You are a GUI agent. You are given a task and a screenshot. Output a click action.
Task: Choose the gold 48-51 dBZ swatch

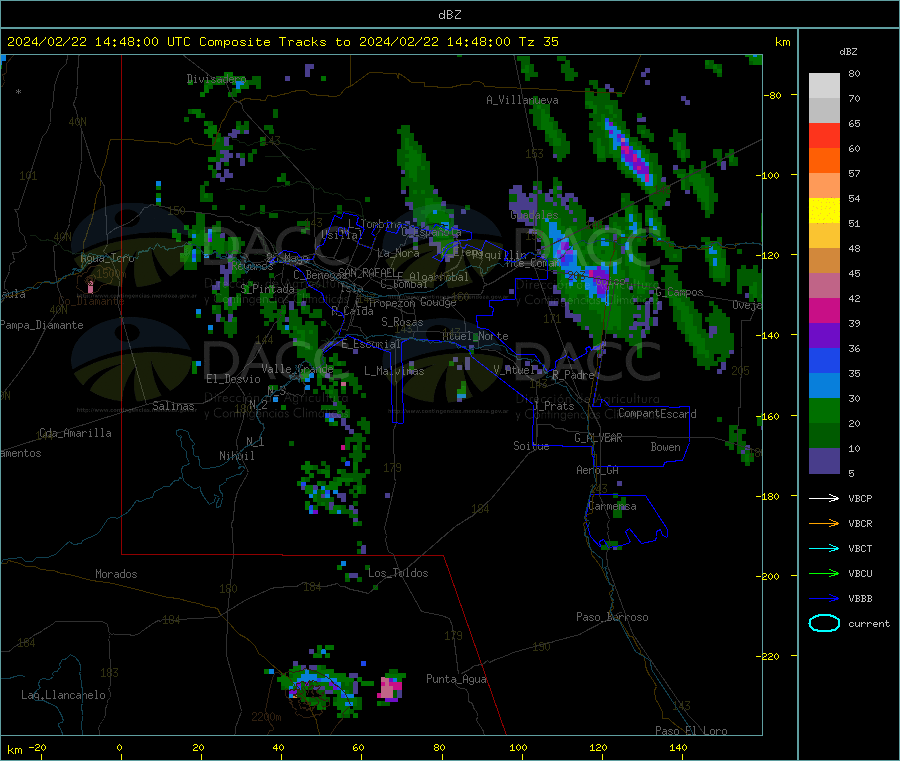(x=824, y=236)
